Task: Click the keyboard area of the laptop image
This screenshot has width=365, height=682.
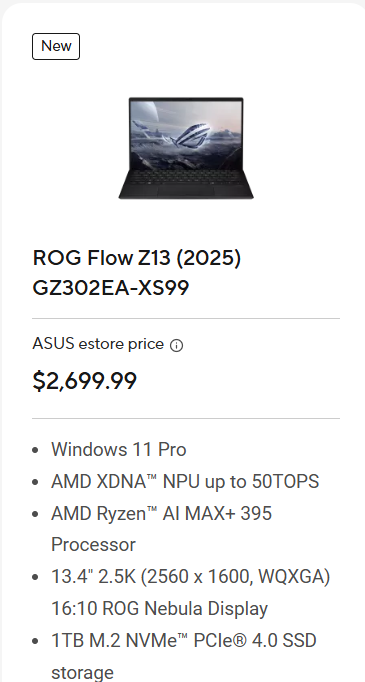Action: tap(186, 177)
